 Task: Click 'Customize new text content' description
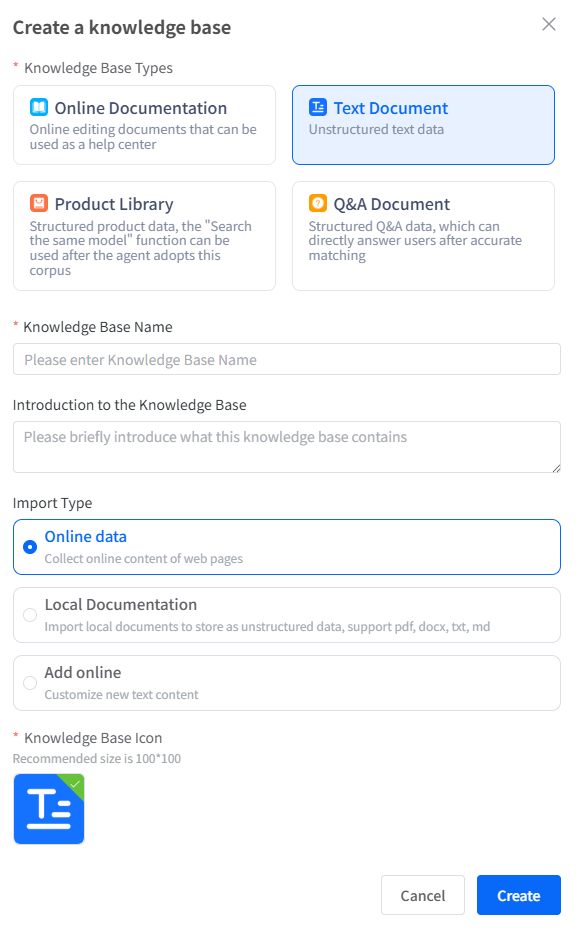pyautogui.click(x=121, y=695)
